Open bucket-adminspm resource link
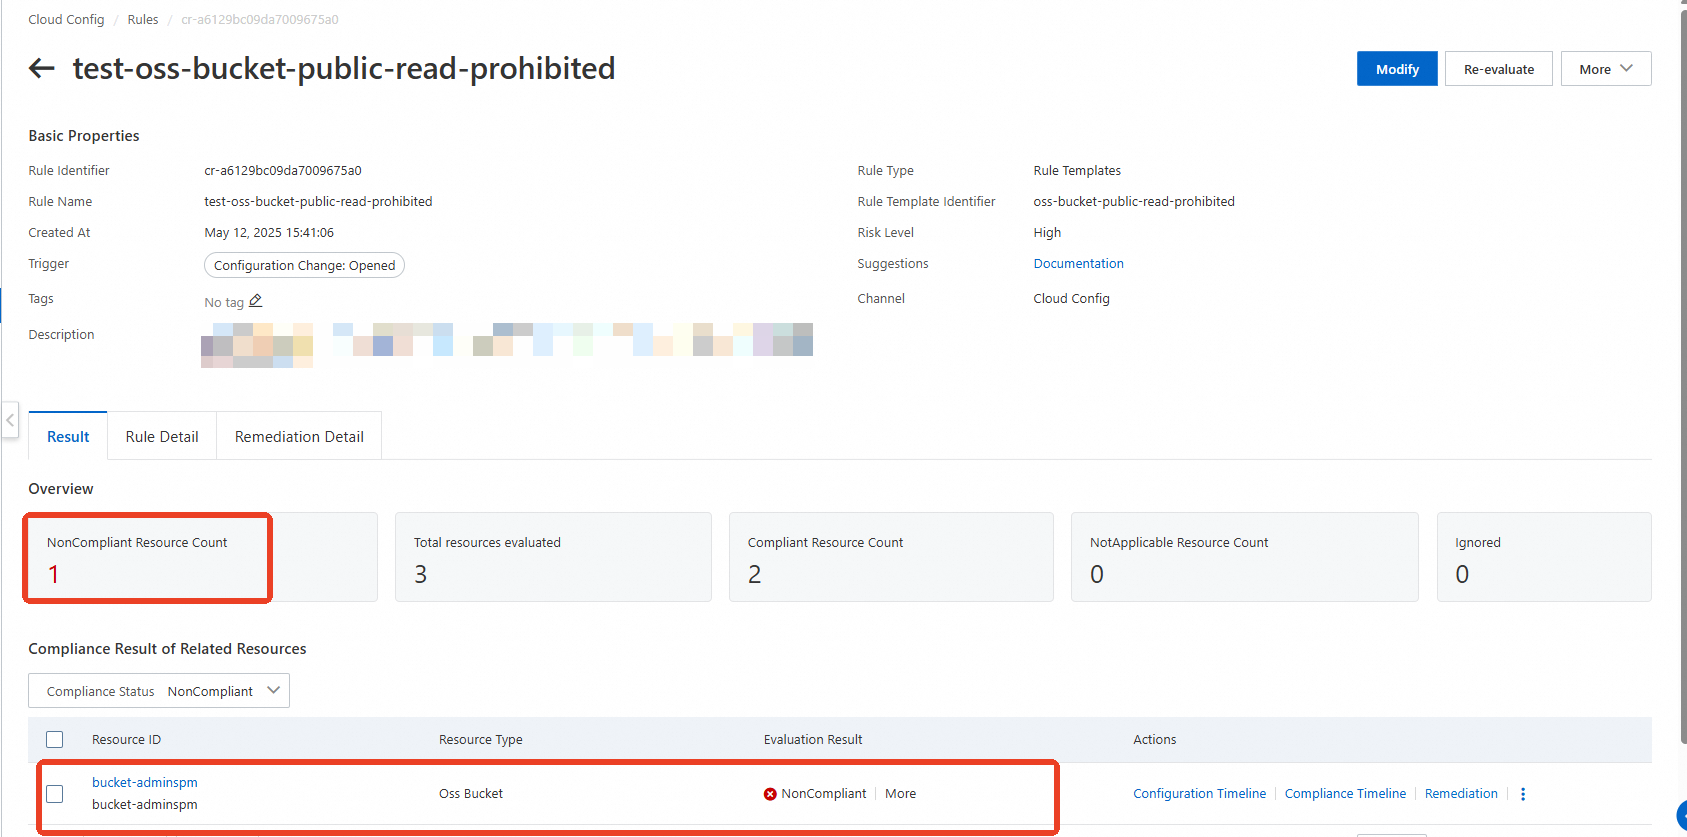Screen dimensions: 1687x837 tap(145, 783)
